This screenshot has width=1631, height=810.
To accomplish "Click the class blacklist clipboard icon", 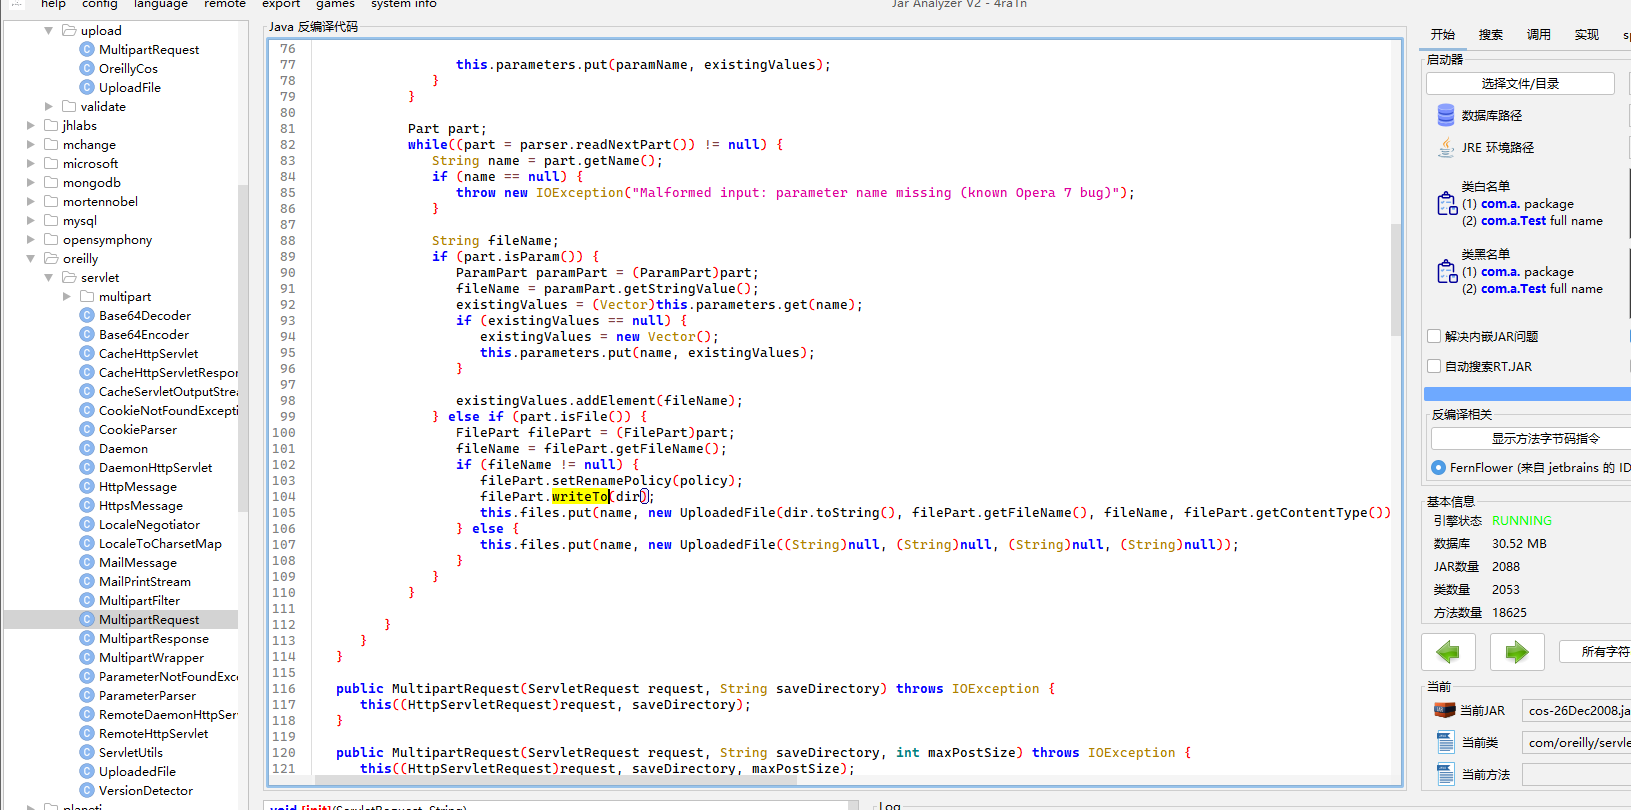I will click(x=1446, y=272).
